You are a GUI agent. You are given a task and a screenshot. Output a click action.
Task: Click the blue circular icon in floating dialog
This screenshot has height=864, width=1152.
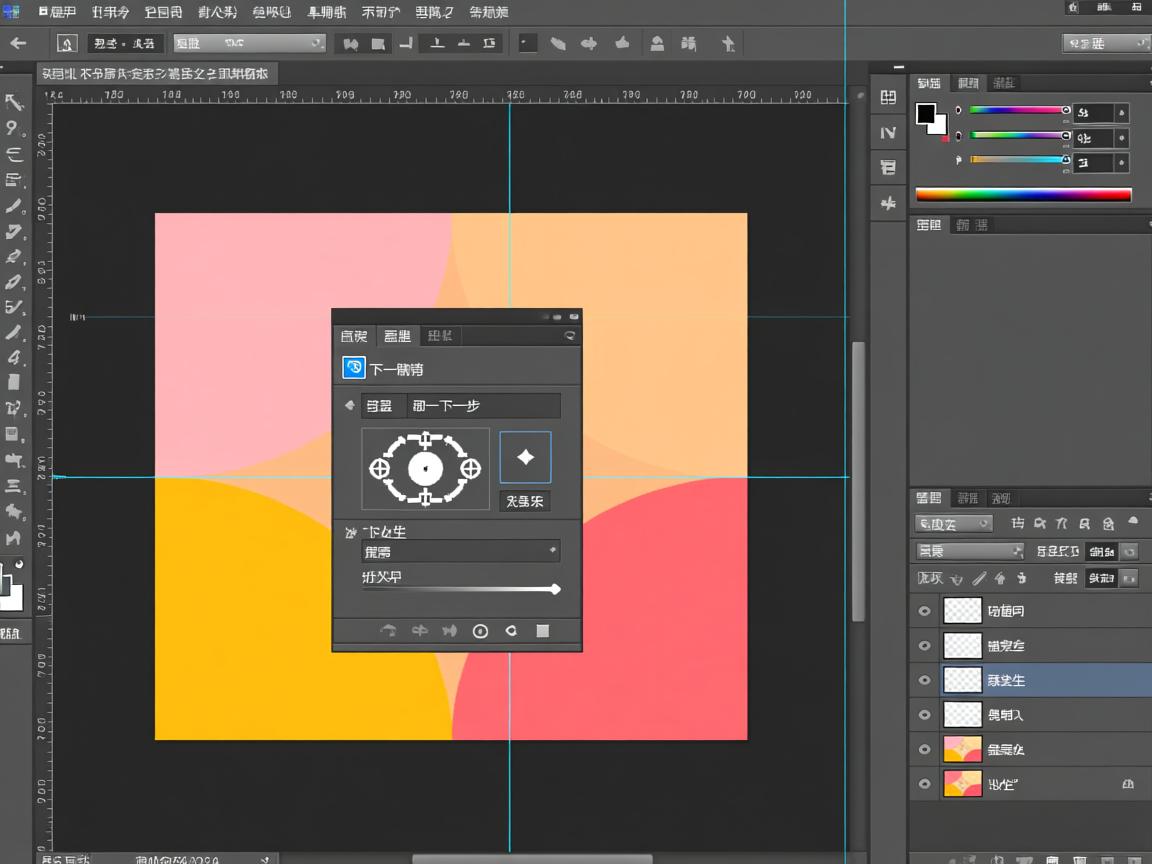point(354,368)
